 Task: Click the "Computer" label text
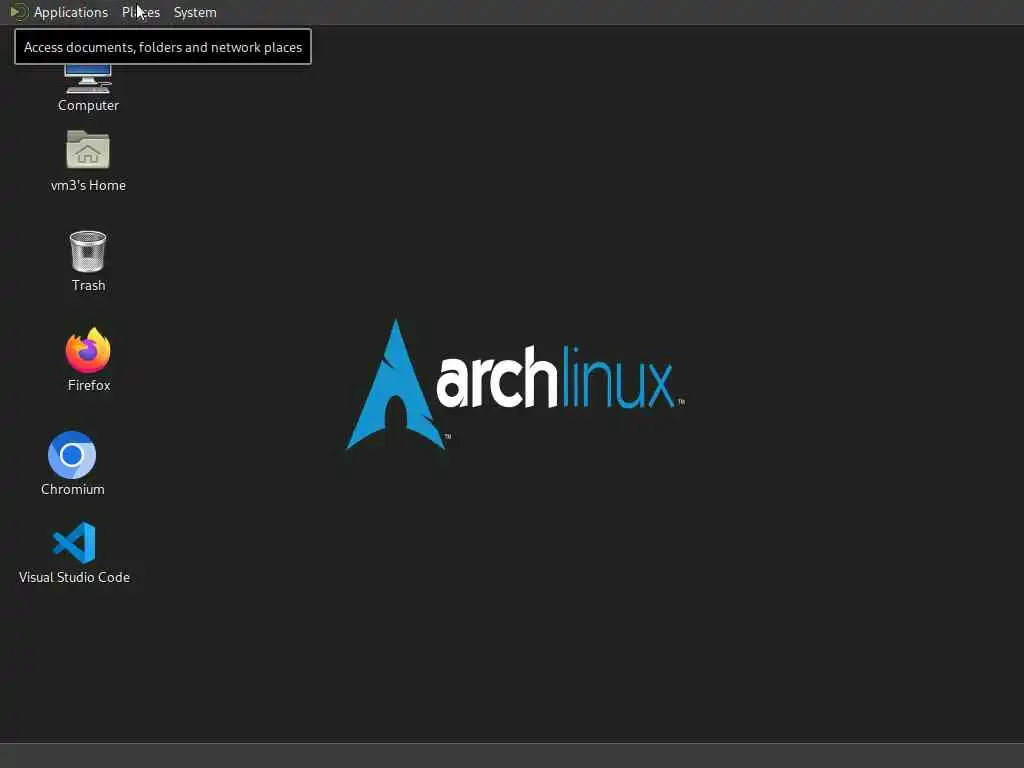pyautogui.click(x=88, y=105)
